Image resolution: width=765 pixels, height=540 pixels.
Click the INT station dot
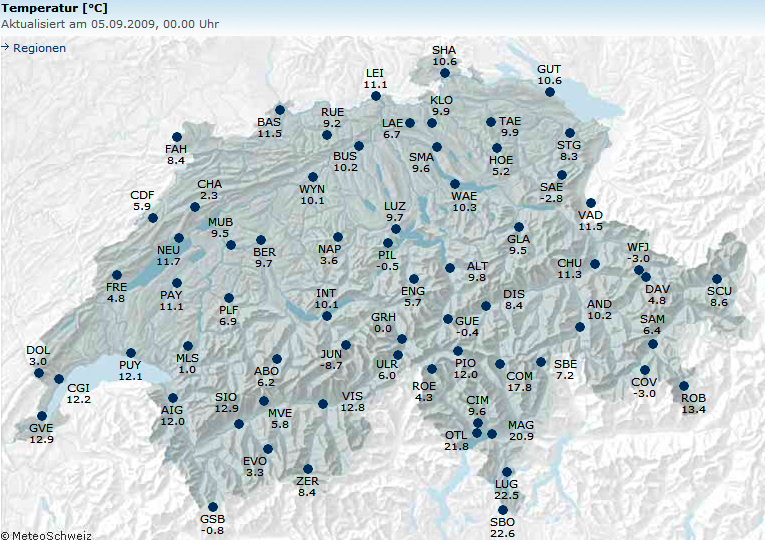click(327, 316)
